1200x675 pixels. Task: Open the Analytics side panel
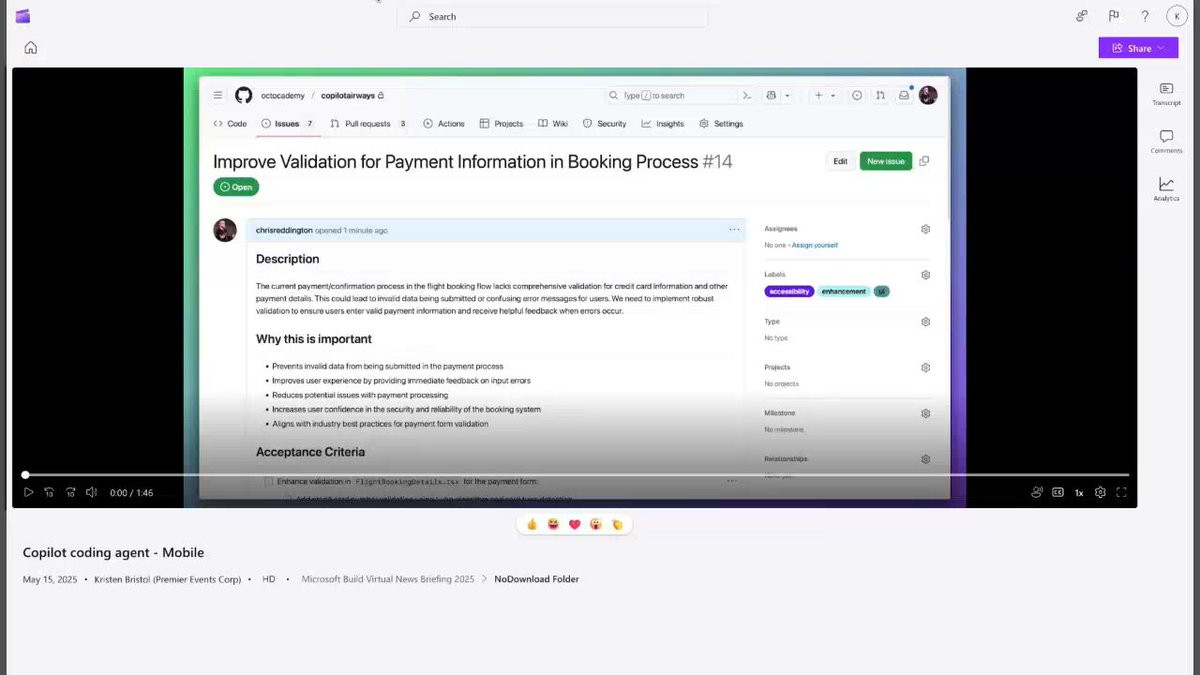click(1166, 189)
